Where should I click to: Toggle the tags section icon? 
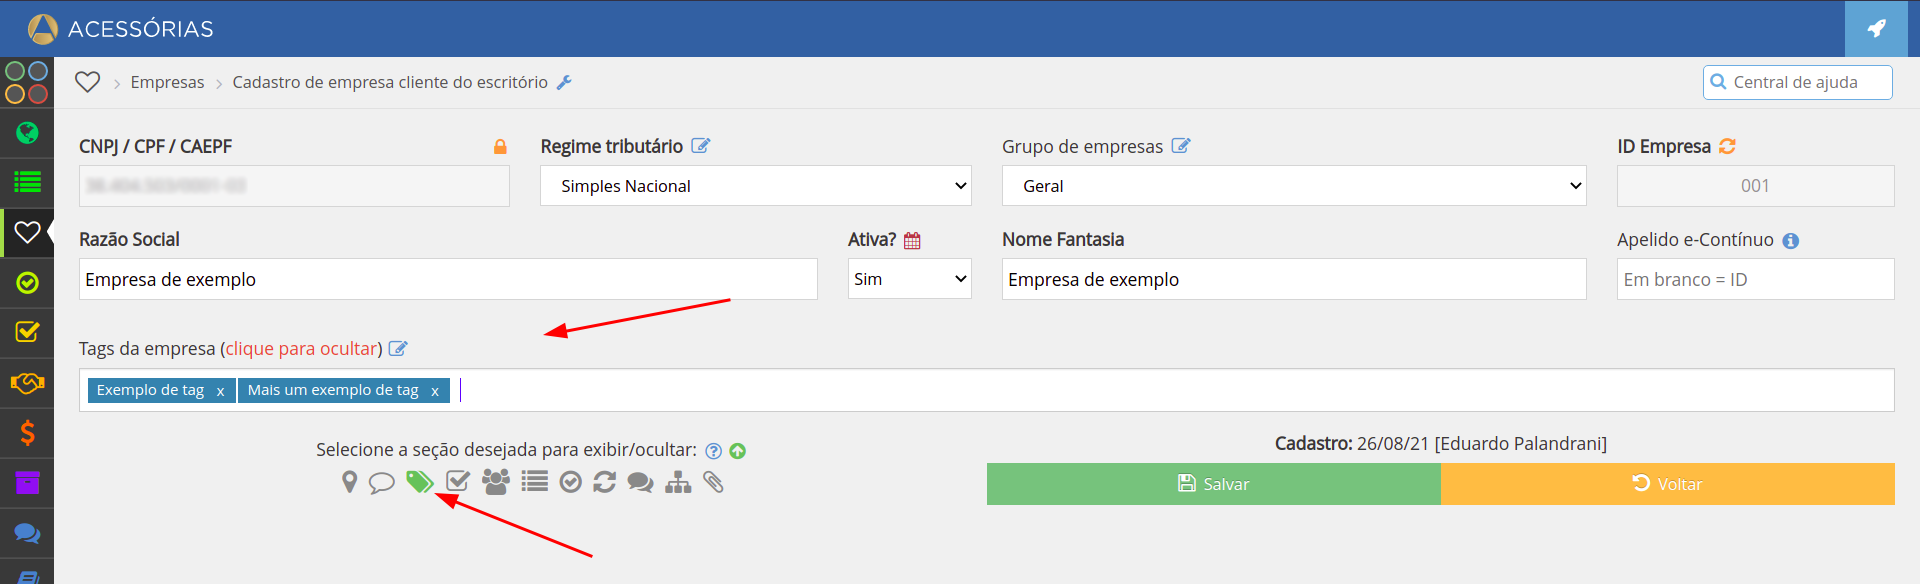(419, 482)
